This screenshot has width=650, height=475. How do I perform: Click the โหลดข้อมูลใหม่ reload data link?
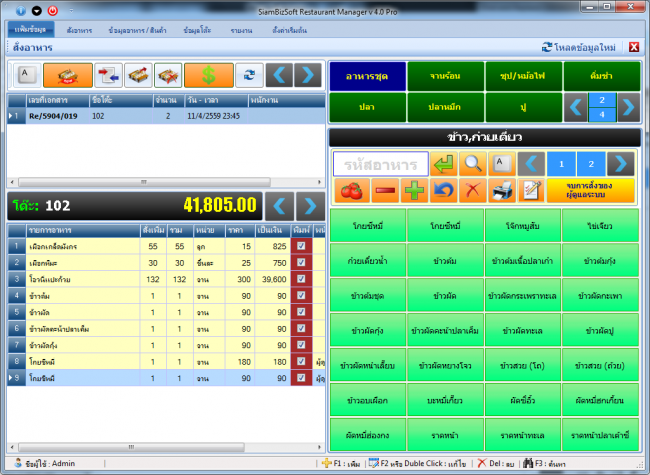(x=579, y=47)
